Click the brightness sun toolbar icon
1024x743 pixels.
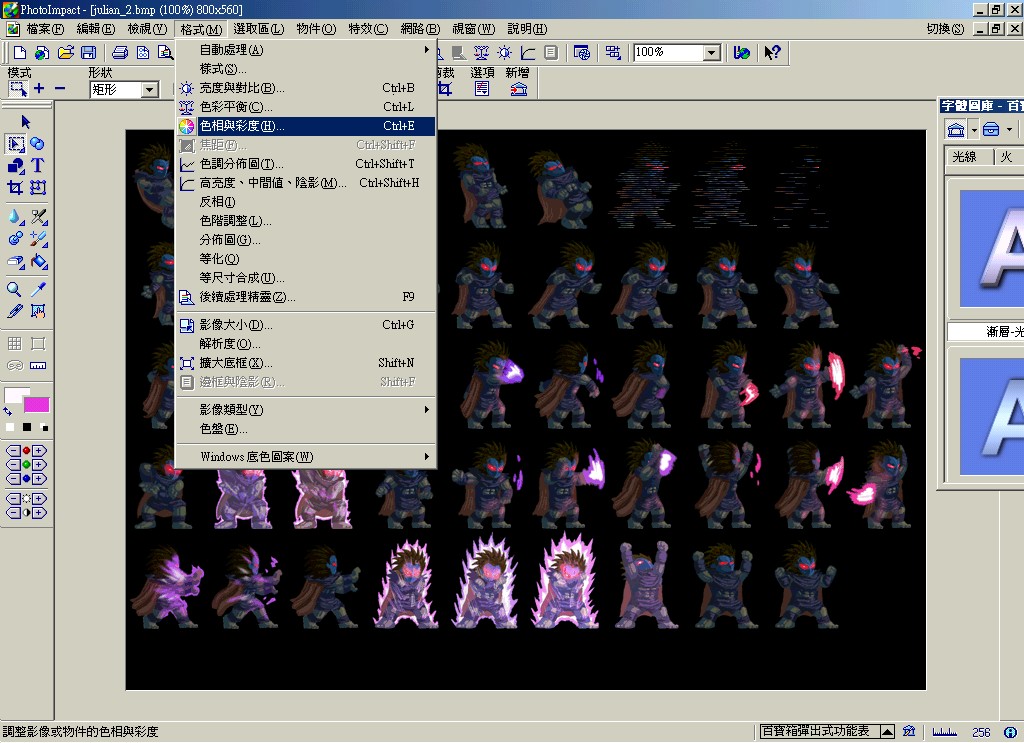click(x=505, y=53)
